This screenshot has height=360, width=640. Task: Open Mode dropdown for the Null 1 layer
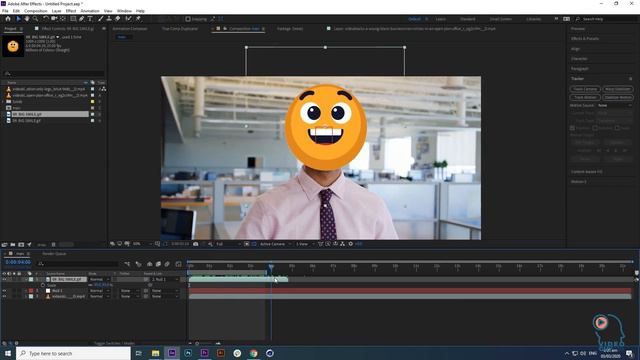(99, 291)
